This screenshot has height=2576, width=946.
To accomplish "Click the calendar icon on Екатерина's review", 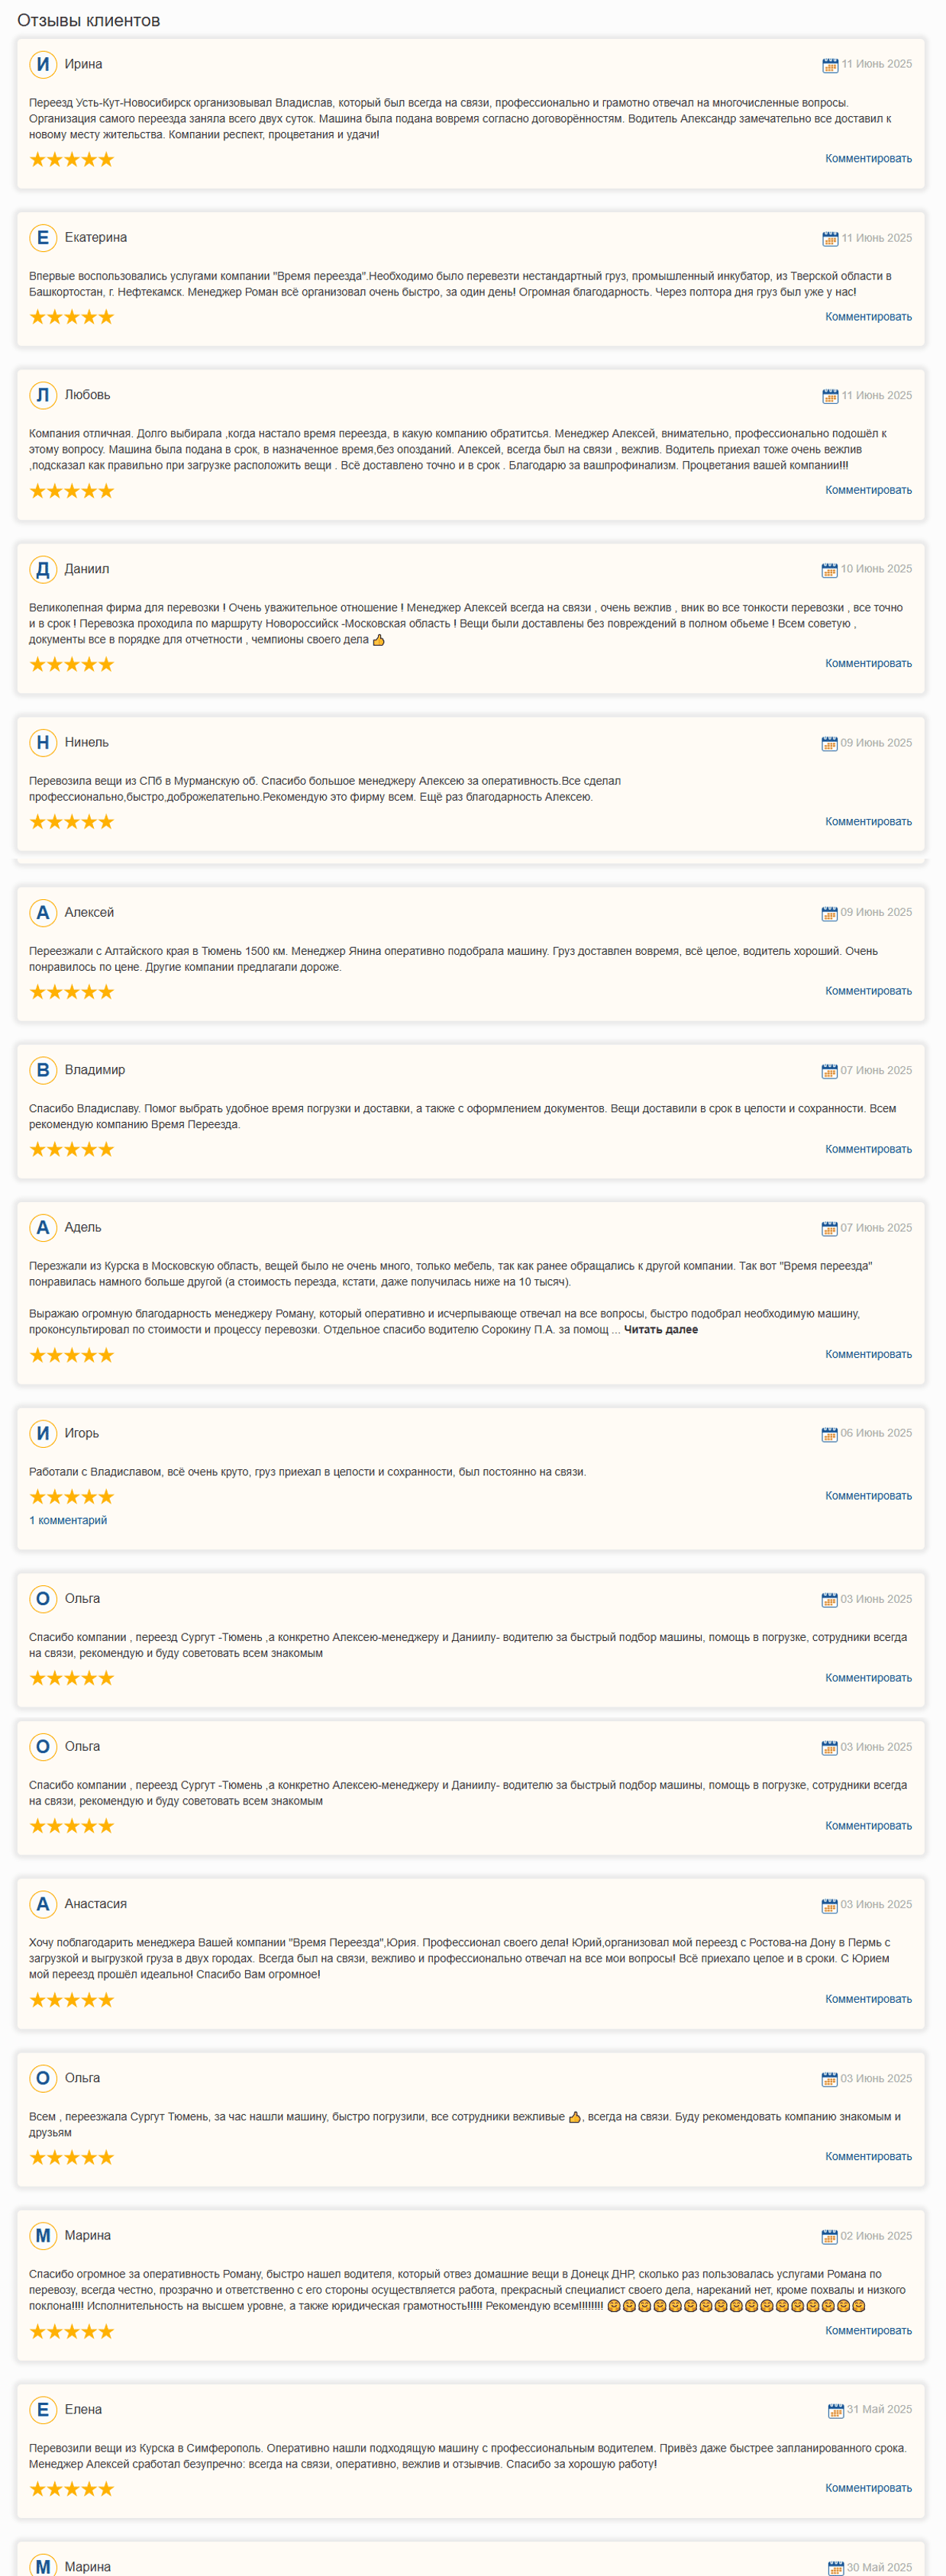I will (x=830, y=239).
